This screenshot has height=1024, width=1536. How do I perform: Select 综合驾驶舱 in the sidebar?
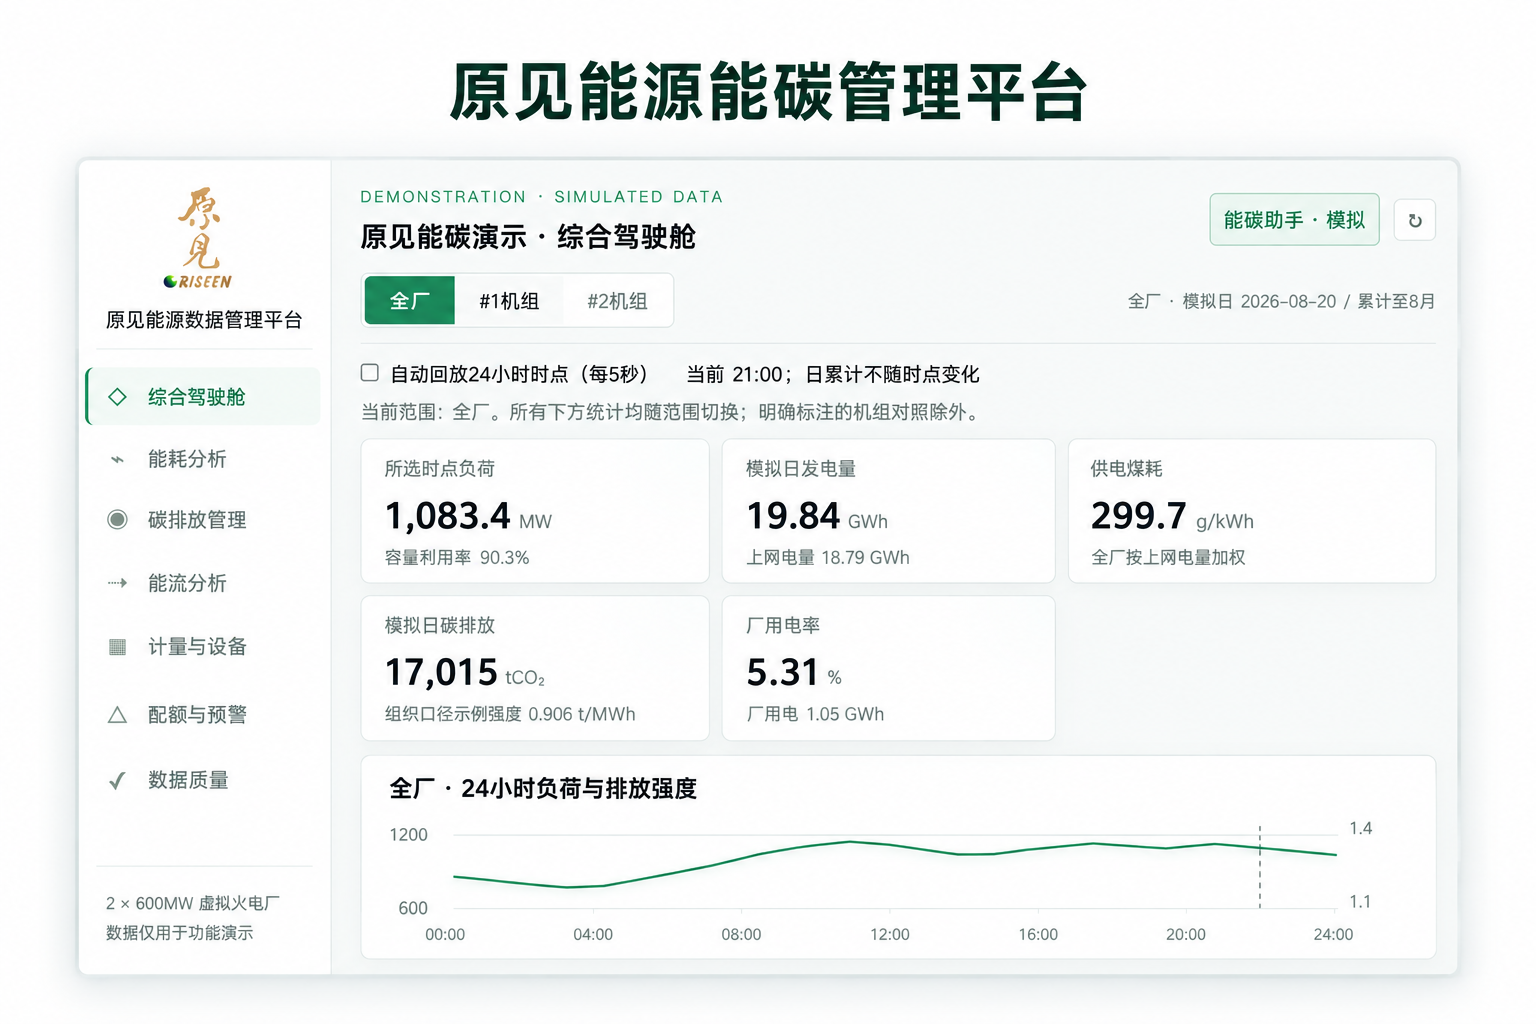coord(203,397)
